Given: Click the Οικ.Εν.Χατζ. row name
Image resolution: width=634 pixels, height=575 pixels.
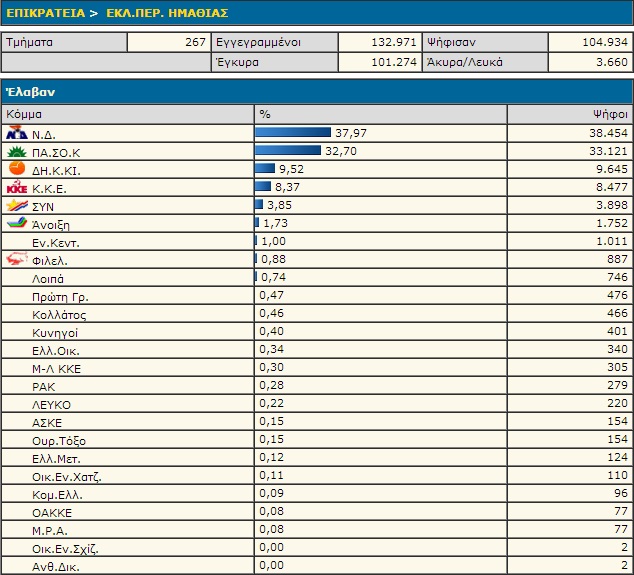Looking at the screenshot, I should [67, 477].
